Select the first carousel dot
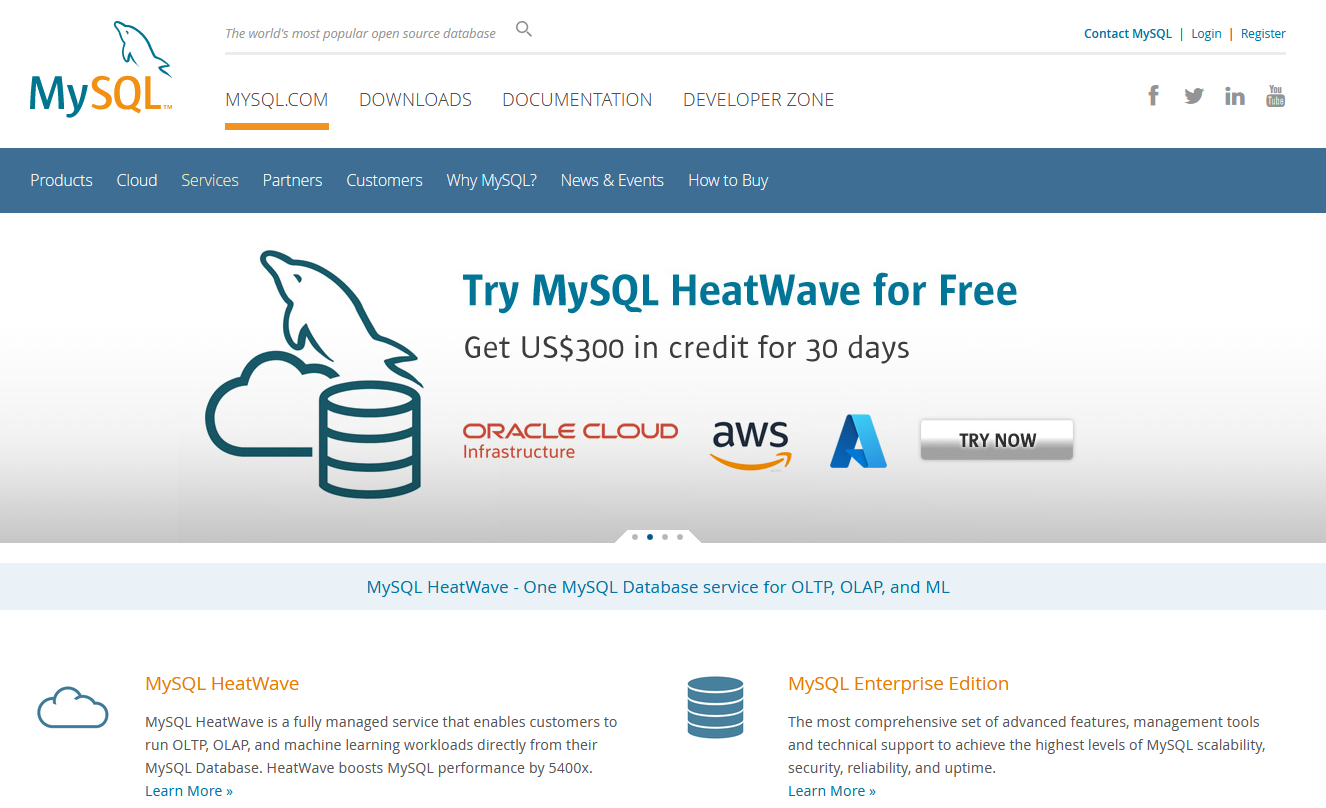The width and height of the screenshot is (1326, 808). point(635,537)
